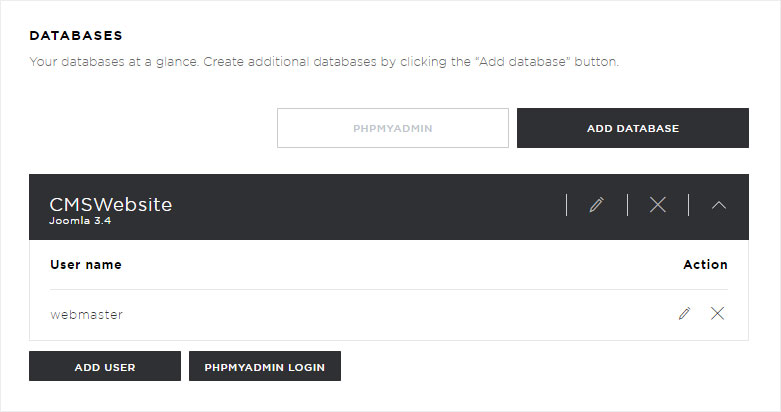Remove the webmaster user with X icon

tap(717, 313)
